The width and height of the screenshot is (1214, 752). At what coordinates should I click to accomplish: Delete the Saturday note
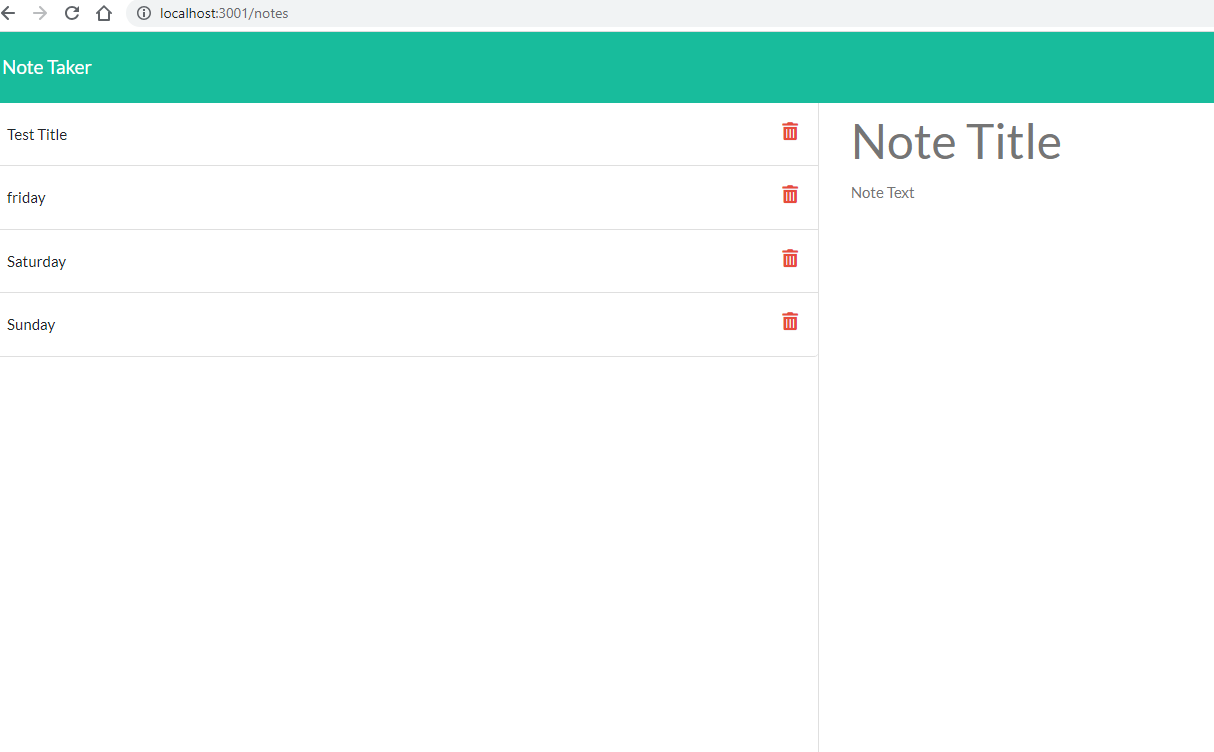point(790,258)
